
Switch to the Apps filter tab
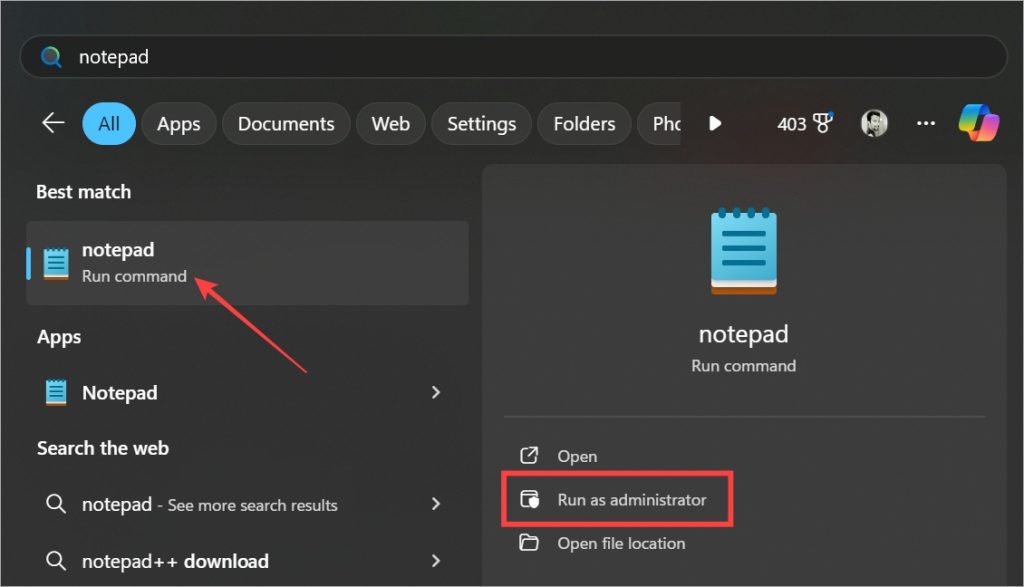tap(178, 123)
